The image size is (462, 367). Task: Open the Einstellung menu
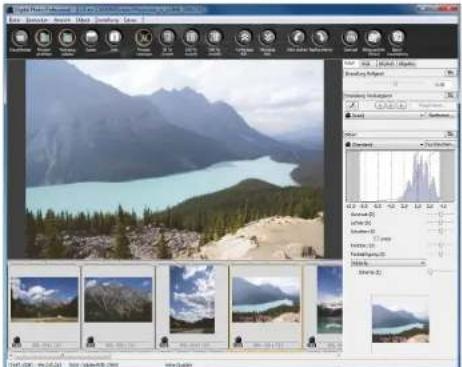107,20
